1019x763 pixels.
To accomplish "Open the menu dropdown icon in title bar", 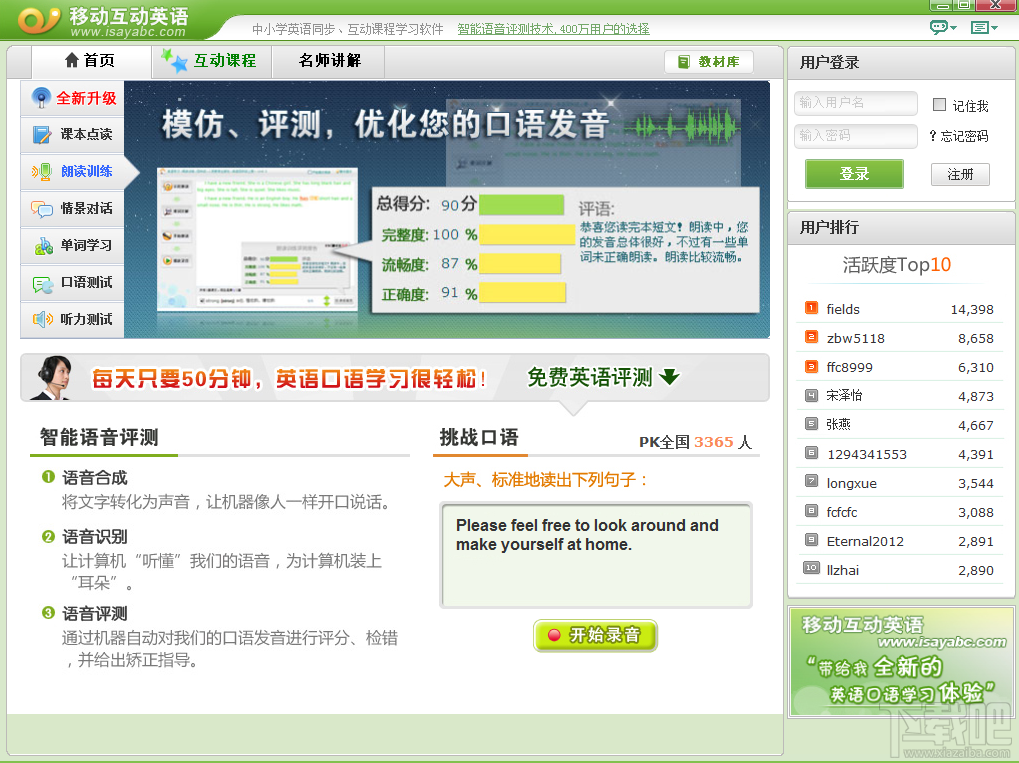I will [984, 27].
